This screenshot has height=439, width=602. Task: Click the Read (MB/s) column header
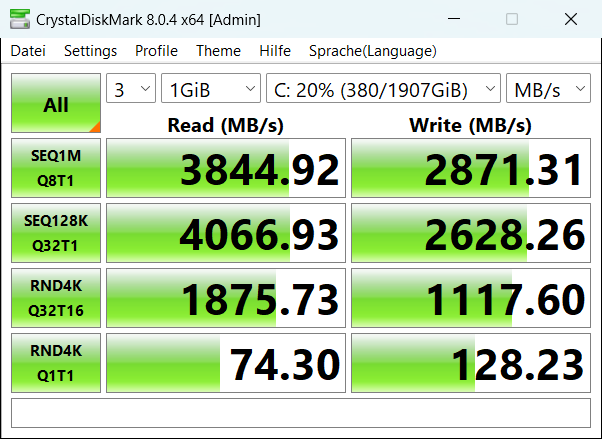(226, 125)
